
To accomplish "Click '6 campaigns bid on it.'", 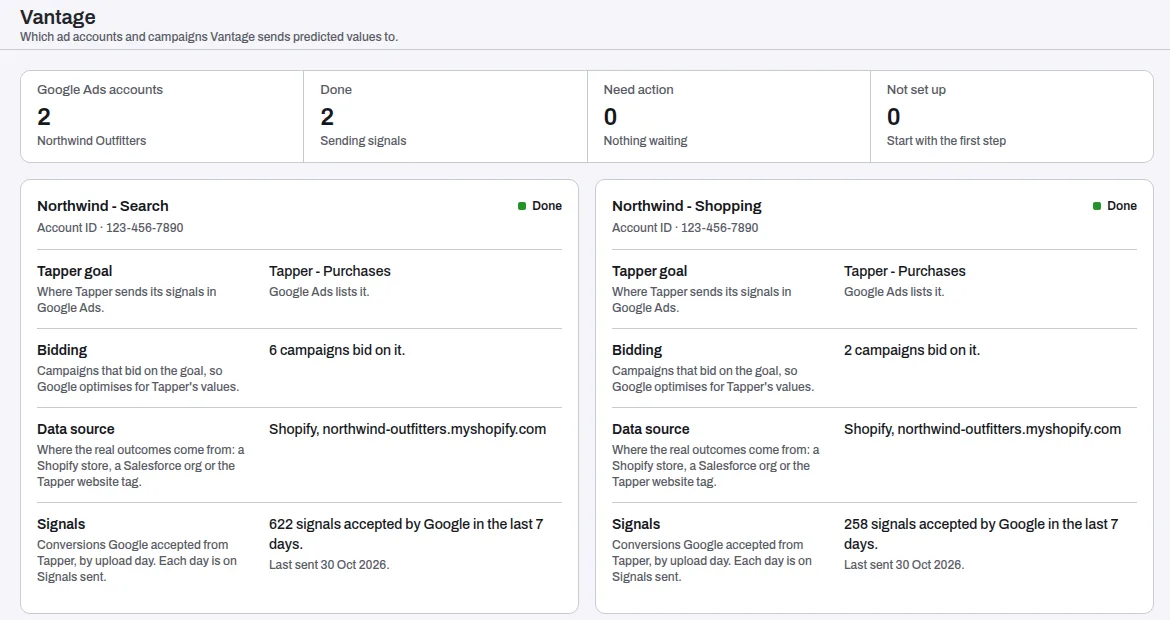I will (337, 350).
